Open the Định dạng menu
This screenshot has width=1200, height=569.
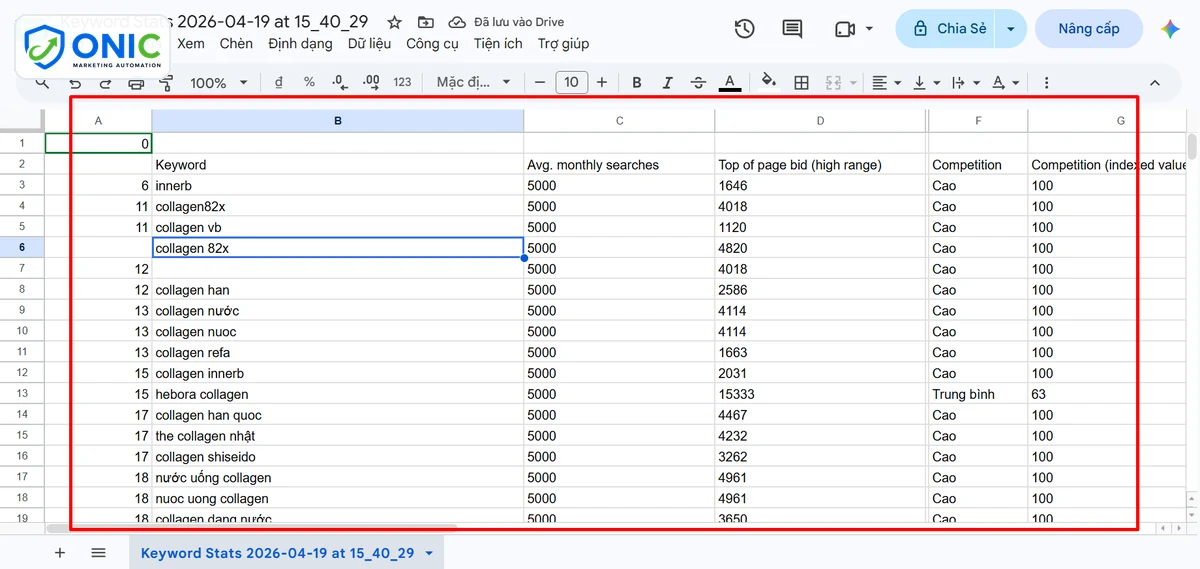(300, 44)
